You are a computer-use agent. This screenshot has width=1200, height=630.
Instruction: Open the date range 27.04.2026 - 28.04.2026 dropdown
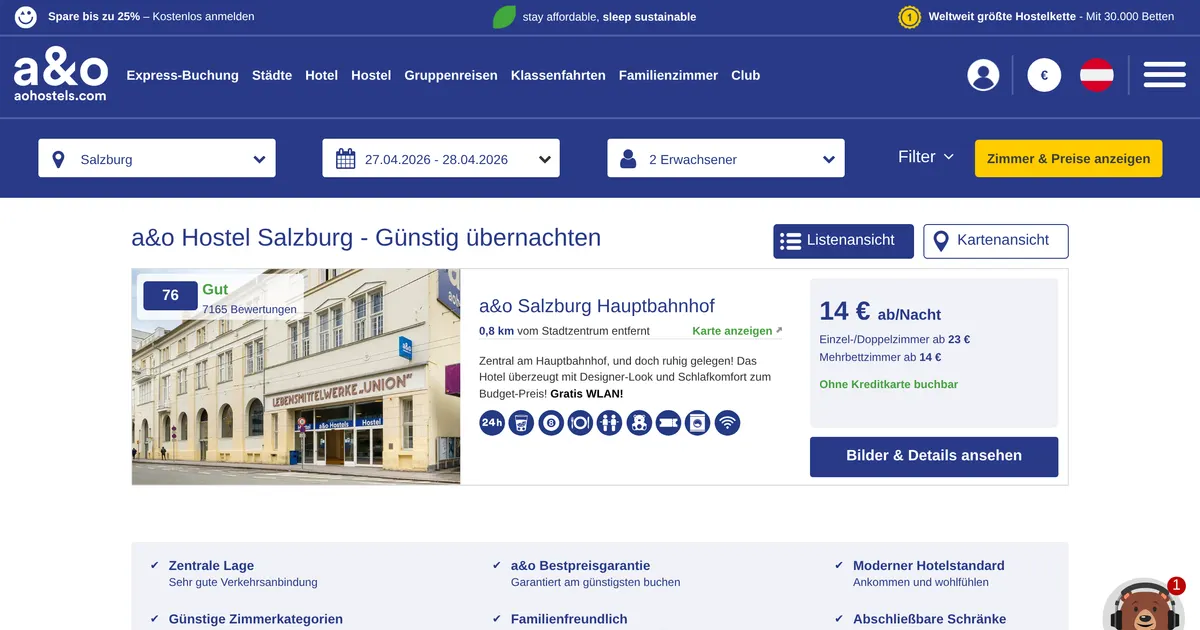[441, 158]
